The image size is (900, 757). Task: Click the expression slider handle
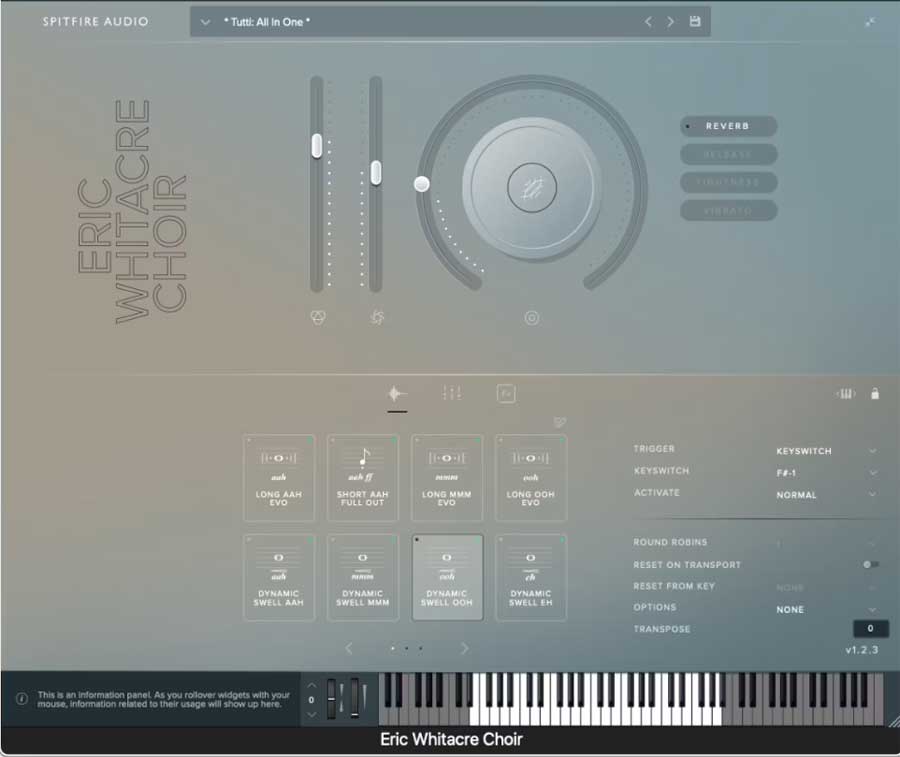317,145
